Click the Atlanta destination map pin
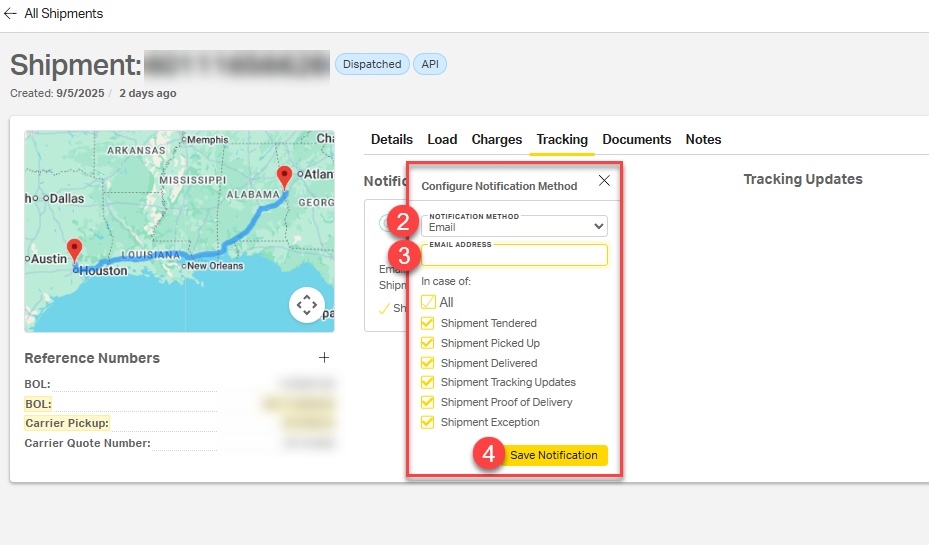 (x=285, y=177)
